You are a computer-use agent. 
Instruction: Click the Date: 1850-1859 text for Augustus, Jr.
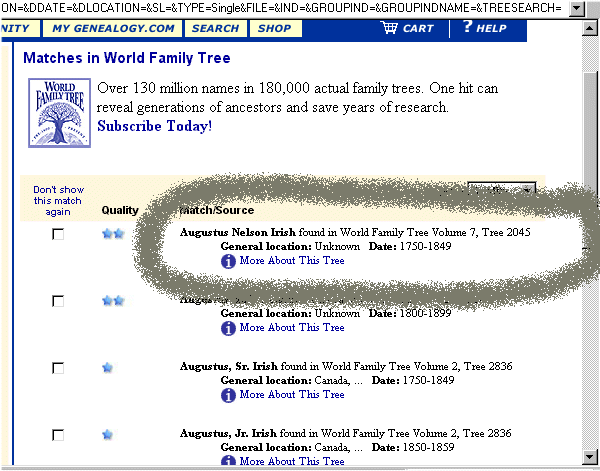[x=413, y=447]
